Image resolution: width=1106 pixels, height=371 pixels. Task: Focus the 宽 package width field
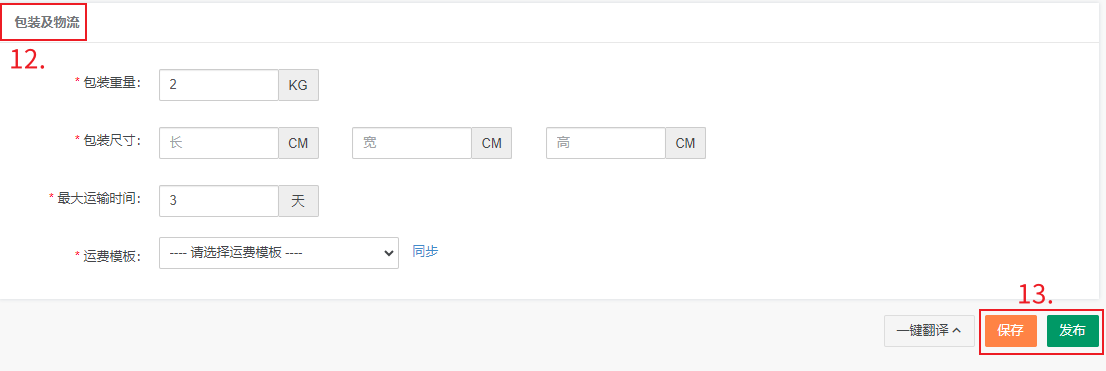click(x=412, y=143)
